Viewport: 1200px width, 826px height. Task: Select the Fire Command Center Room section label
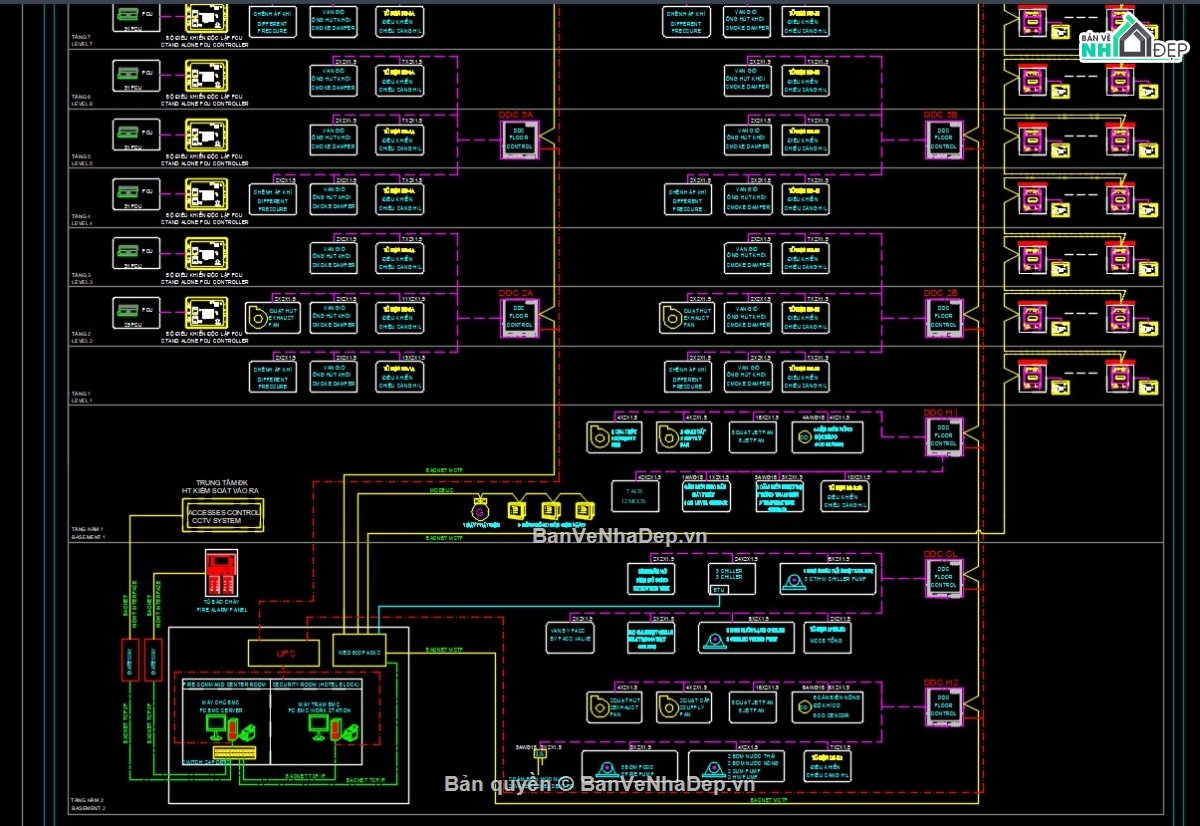click(x=224, y=684)
